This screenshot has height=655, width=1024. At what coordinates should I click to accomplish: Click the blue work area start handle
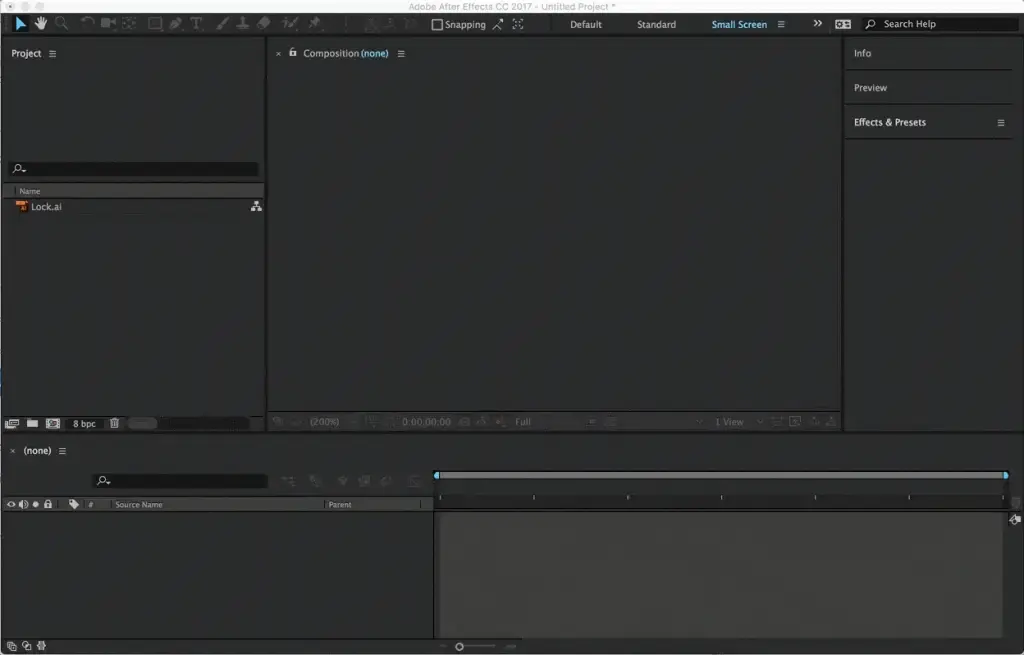(x=436, y=475)
